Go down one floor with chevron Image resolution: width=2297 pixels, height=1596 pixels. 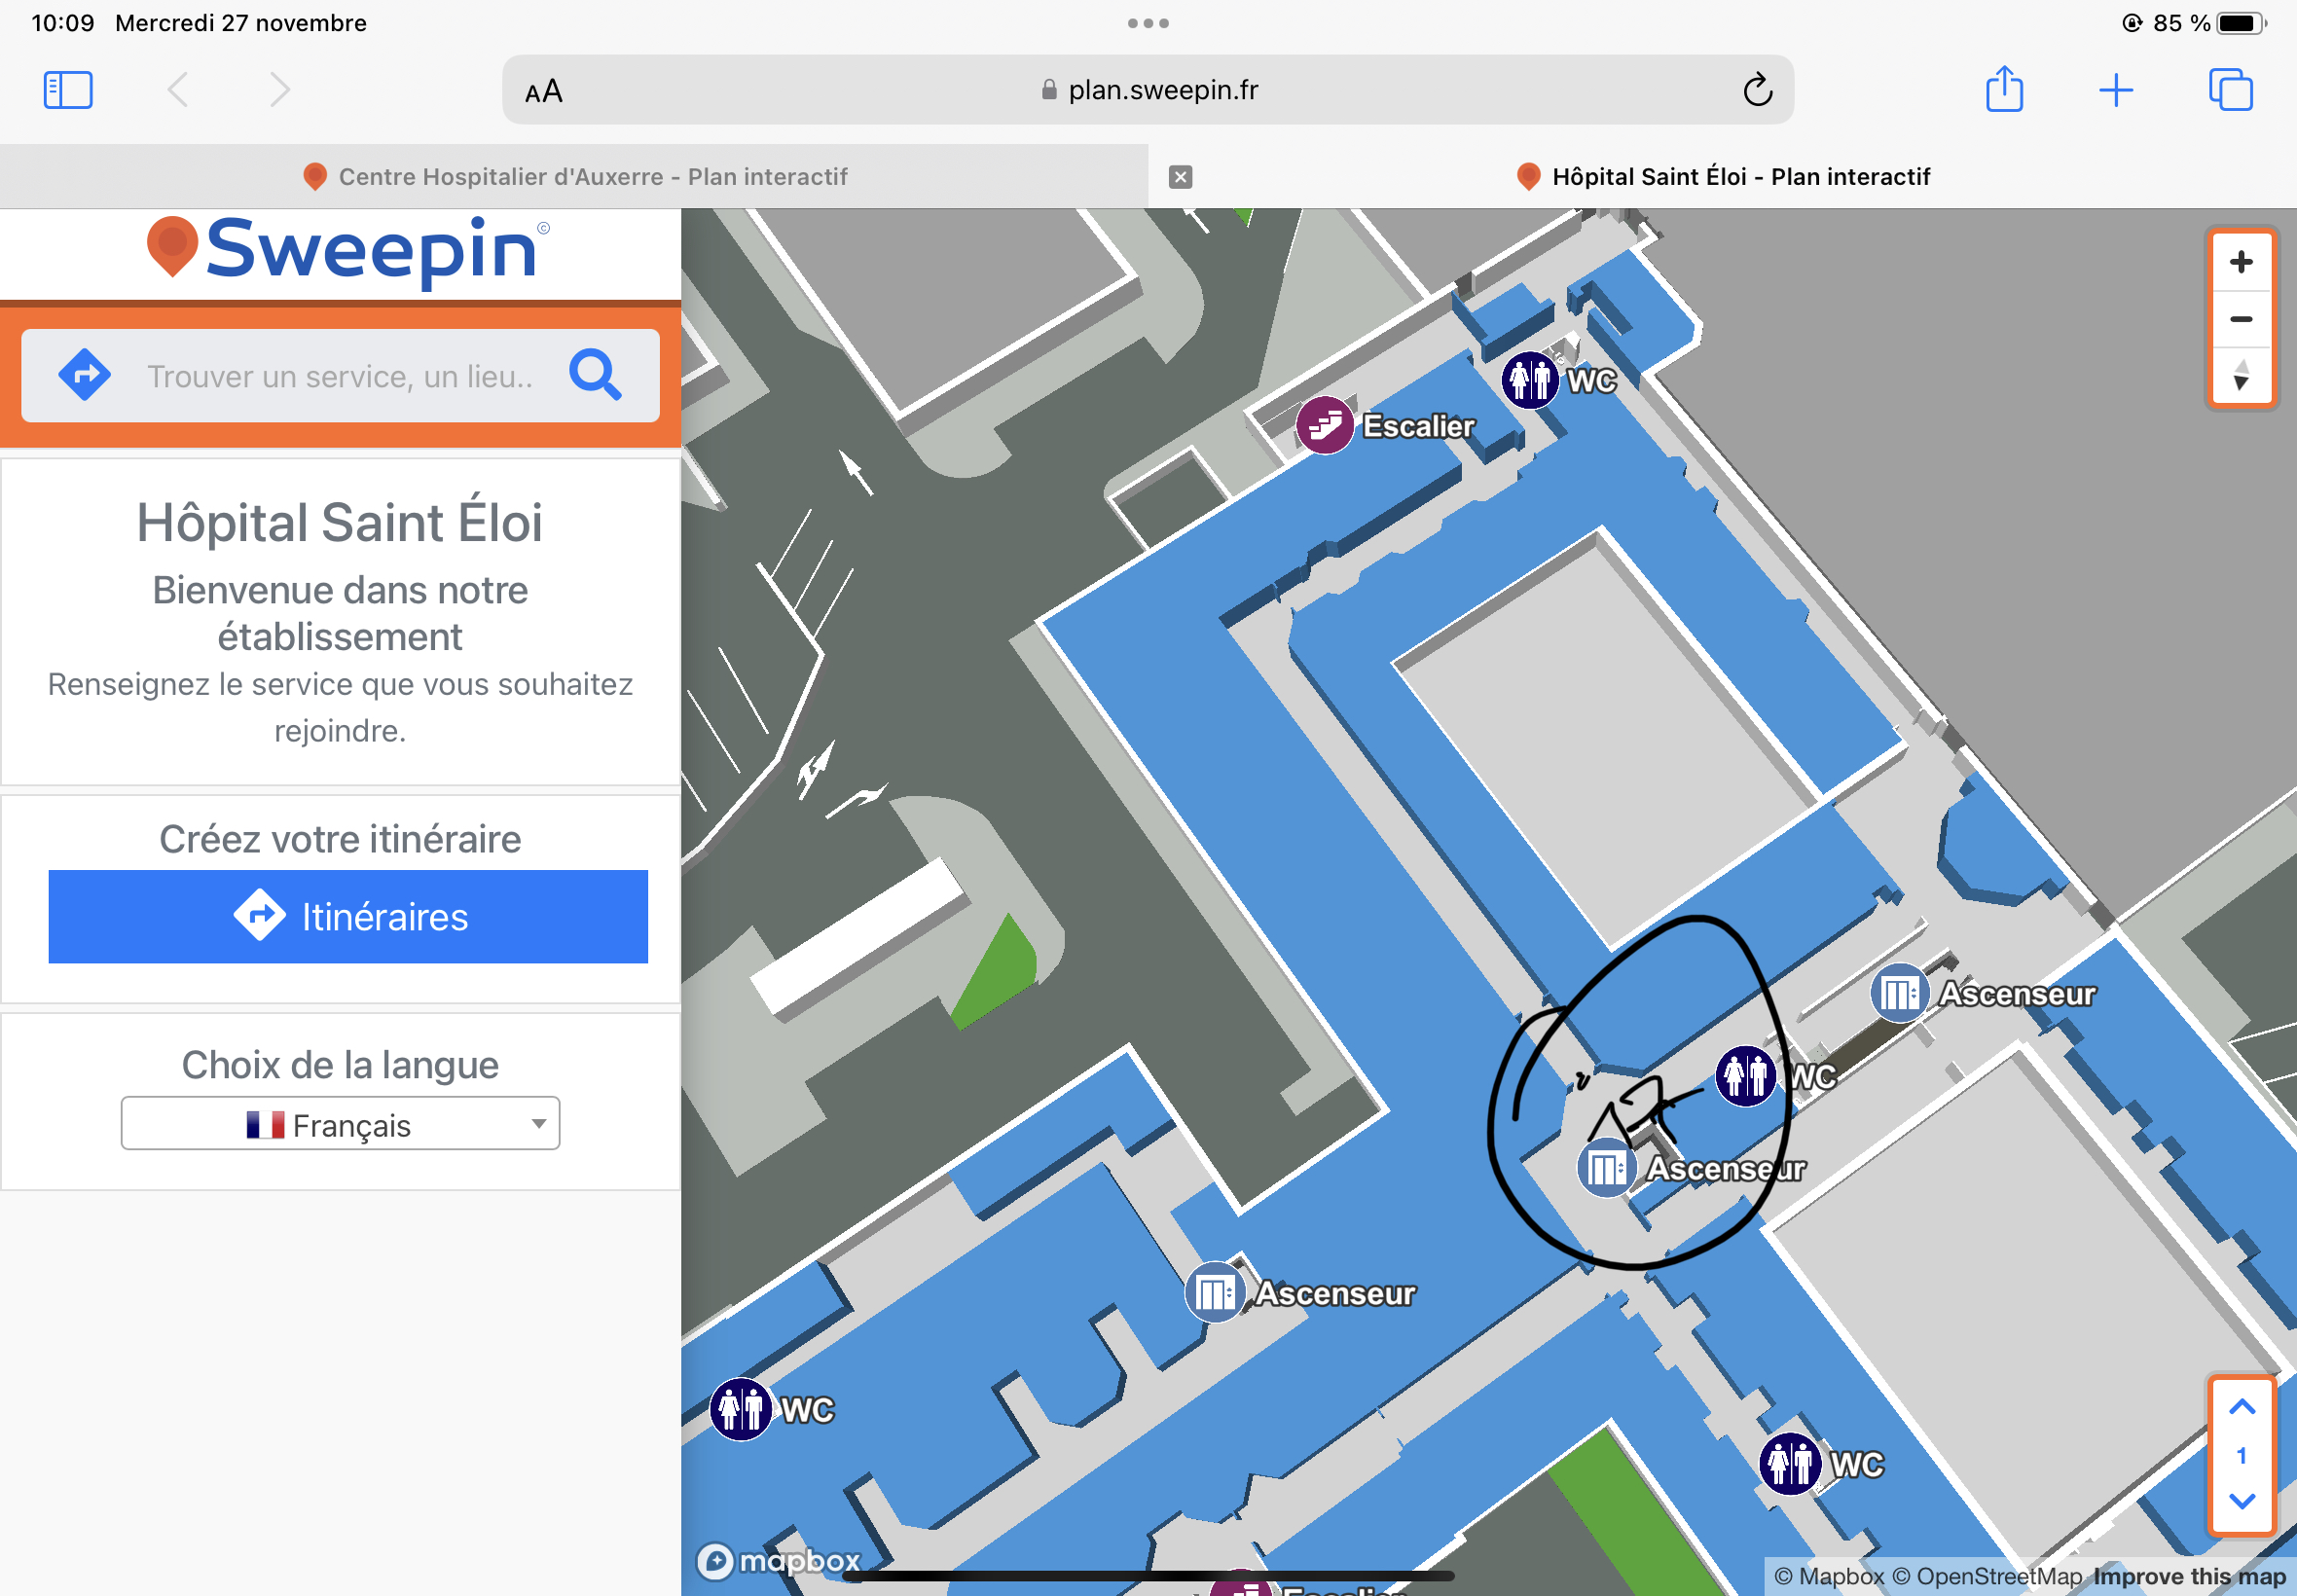click(2242, 1502)
